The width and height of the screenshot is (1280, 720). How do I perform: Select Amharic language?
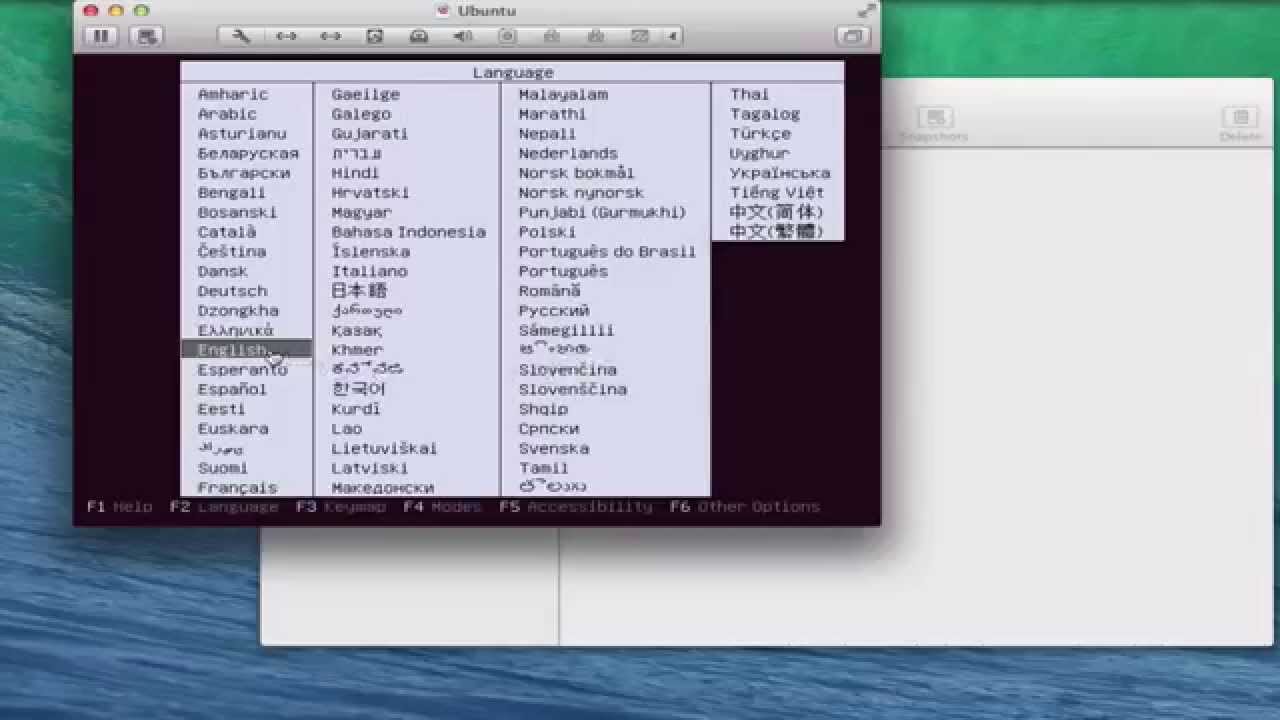tap(233, 94)
